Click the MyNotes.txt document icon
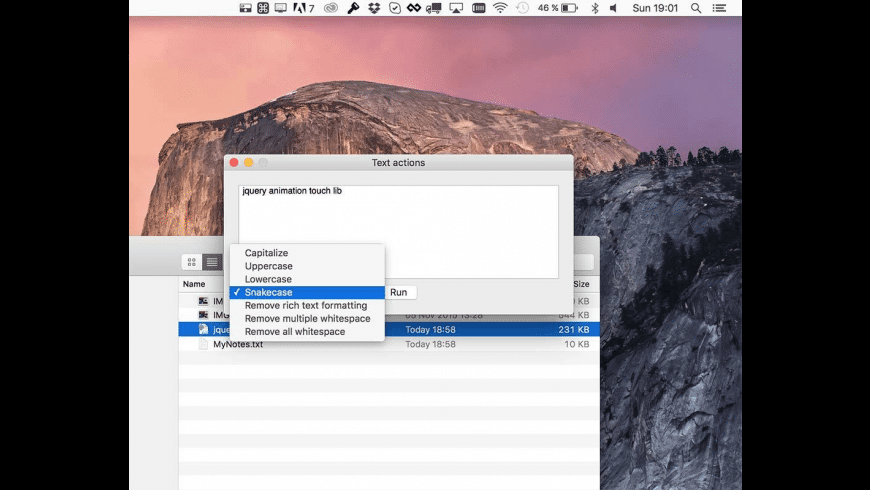 pyautogui.click(x=203, y=344)
